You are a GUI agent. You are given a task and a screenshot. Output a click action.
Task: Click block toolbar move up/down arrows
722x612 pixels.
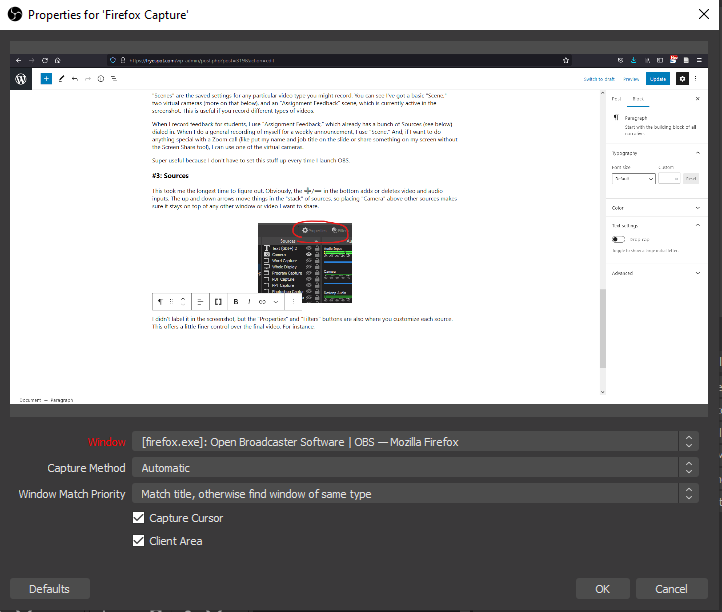tap(183, 302)
